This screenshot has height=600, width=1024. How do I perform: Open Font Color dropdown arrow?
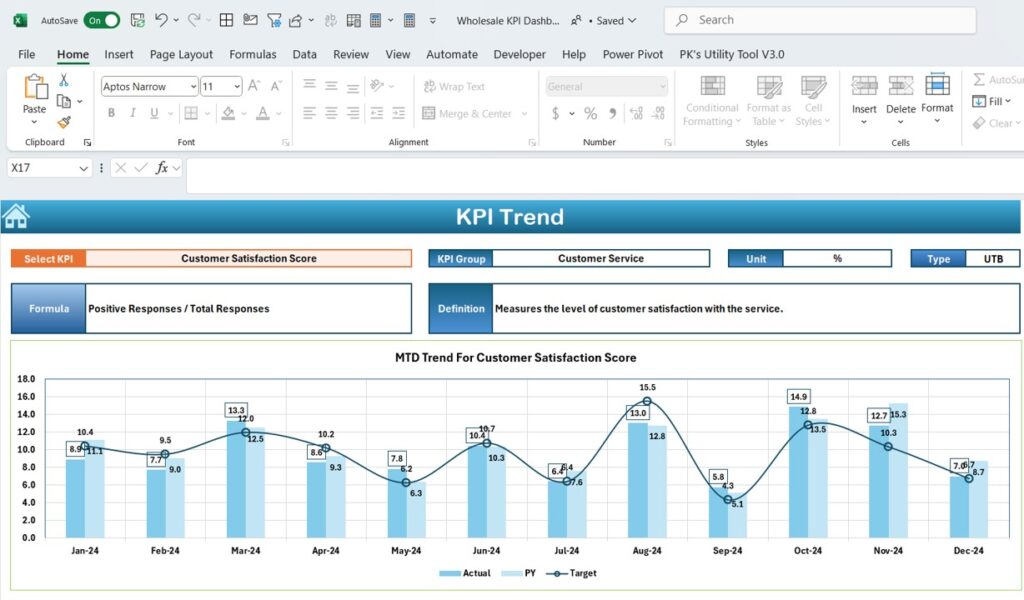(279, 114)
